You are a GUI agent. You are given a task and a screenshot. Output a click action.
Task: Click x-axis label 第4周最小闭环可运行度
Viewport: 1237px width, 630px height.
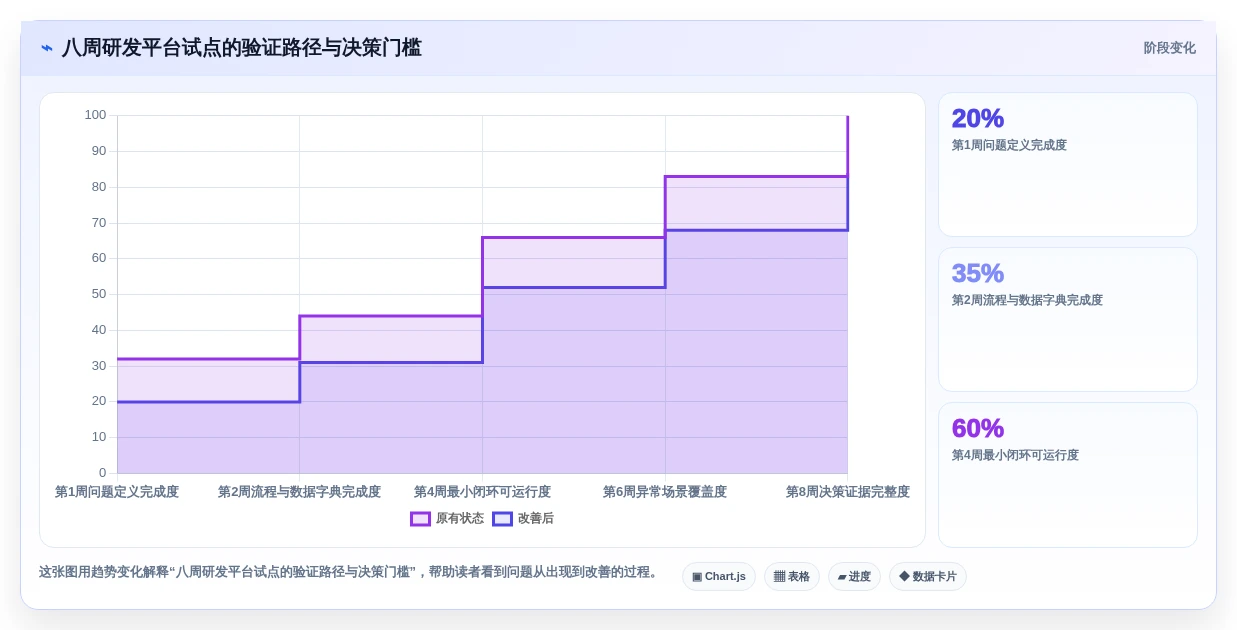point(482,492)
